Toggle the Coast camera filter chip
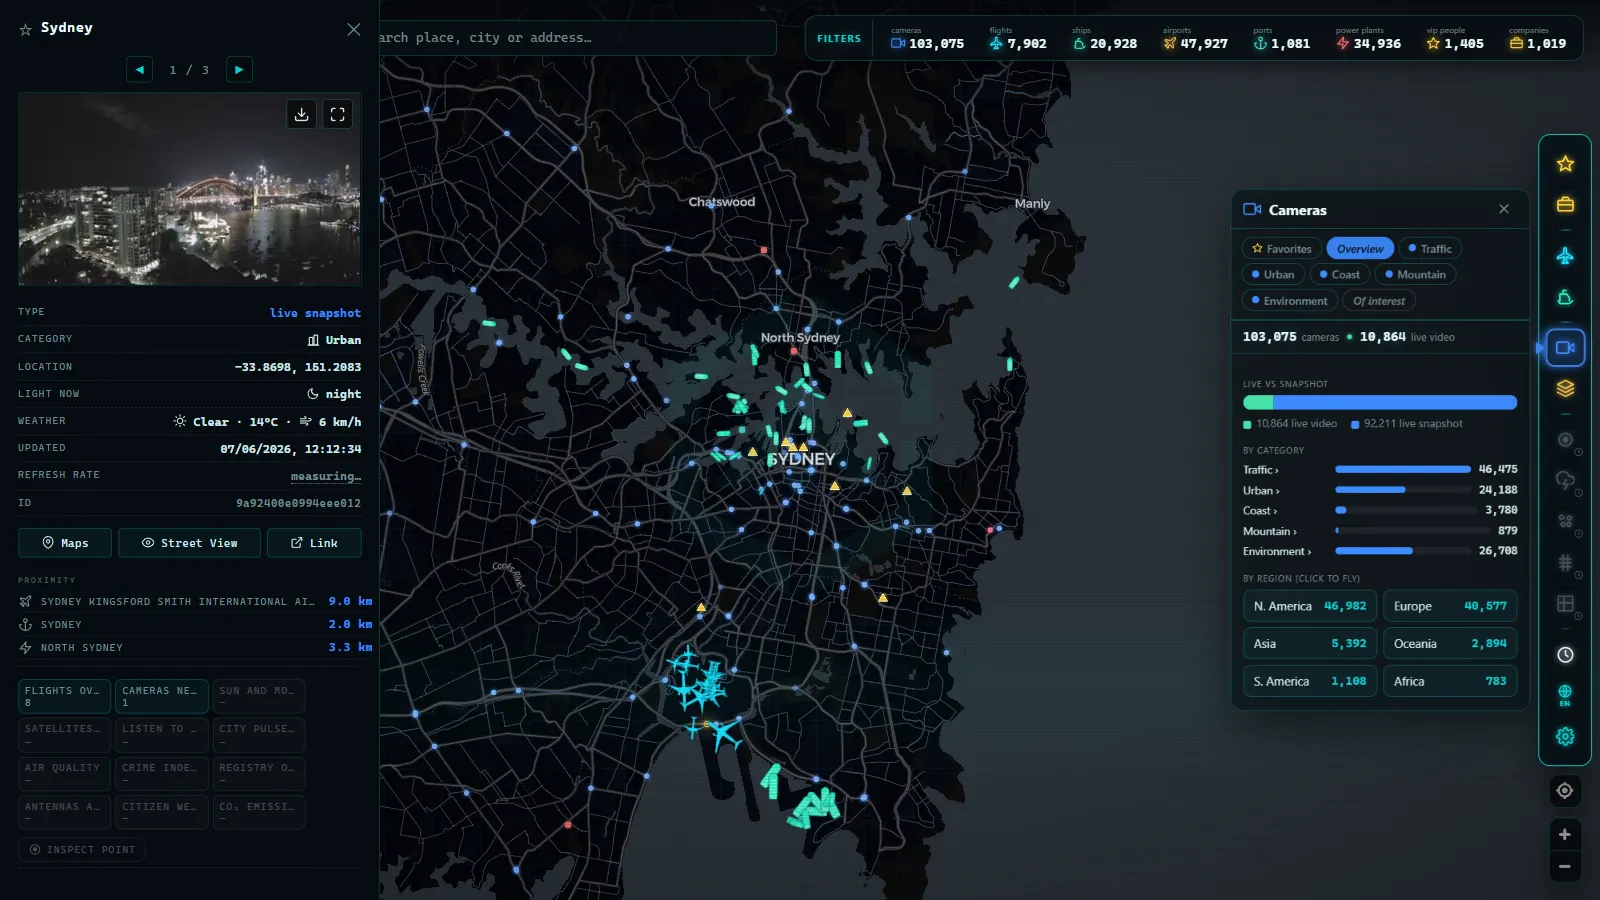The image size is (1600, 900). click(x=1340, y=274)
